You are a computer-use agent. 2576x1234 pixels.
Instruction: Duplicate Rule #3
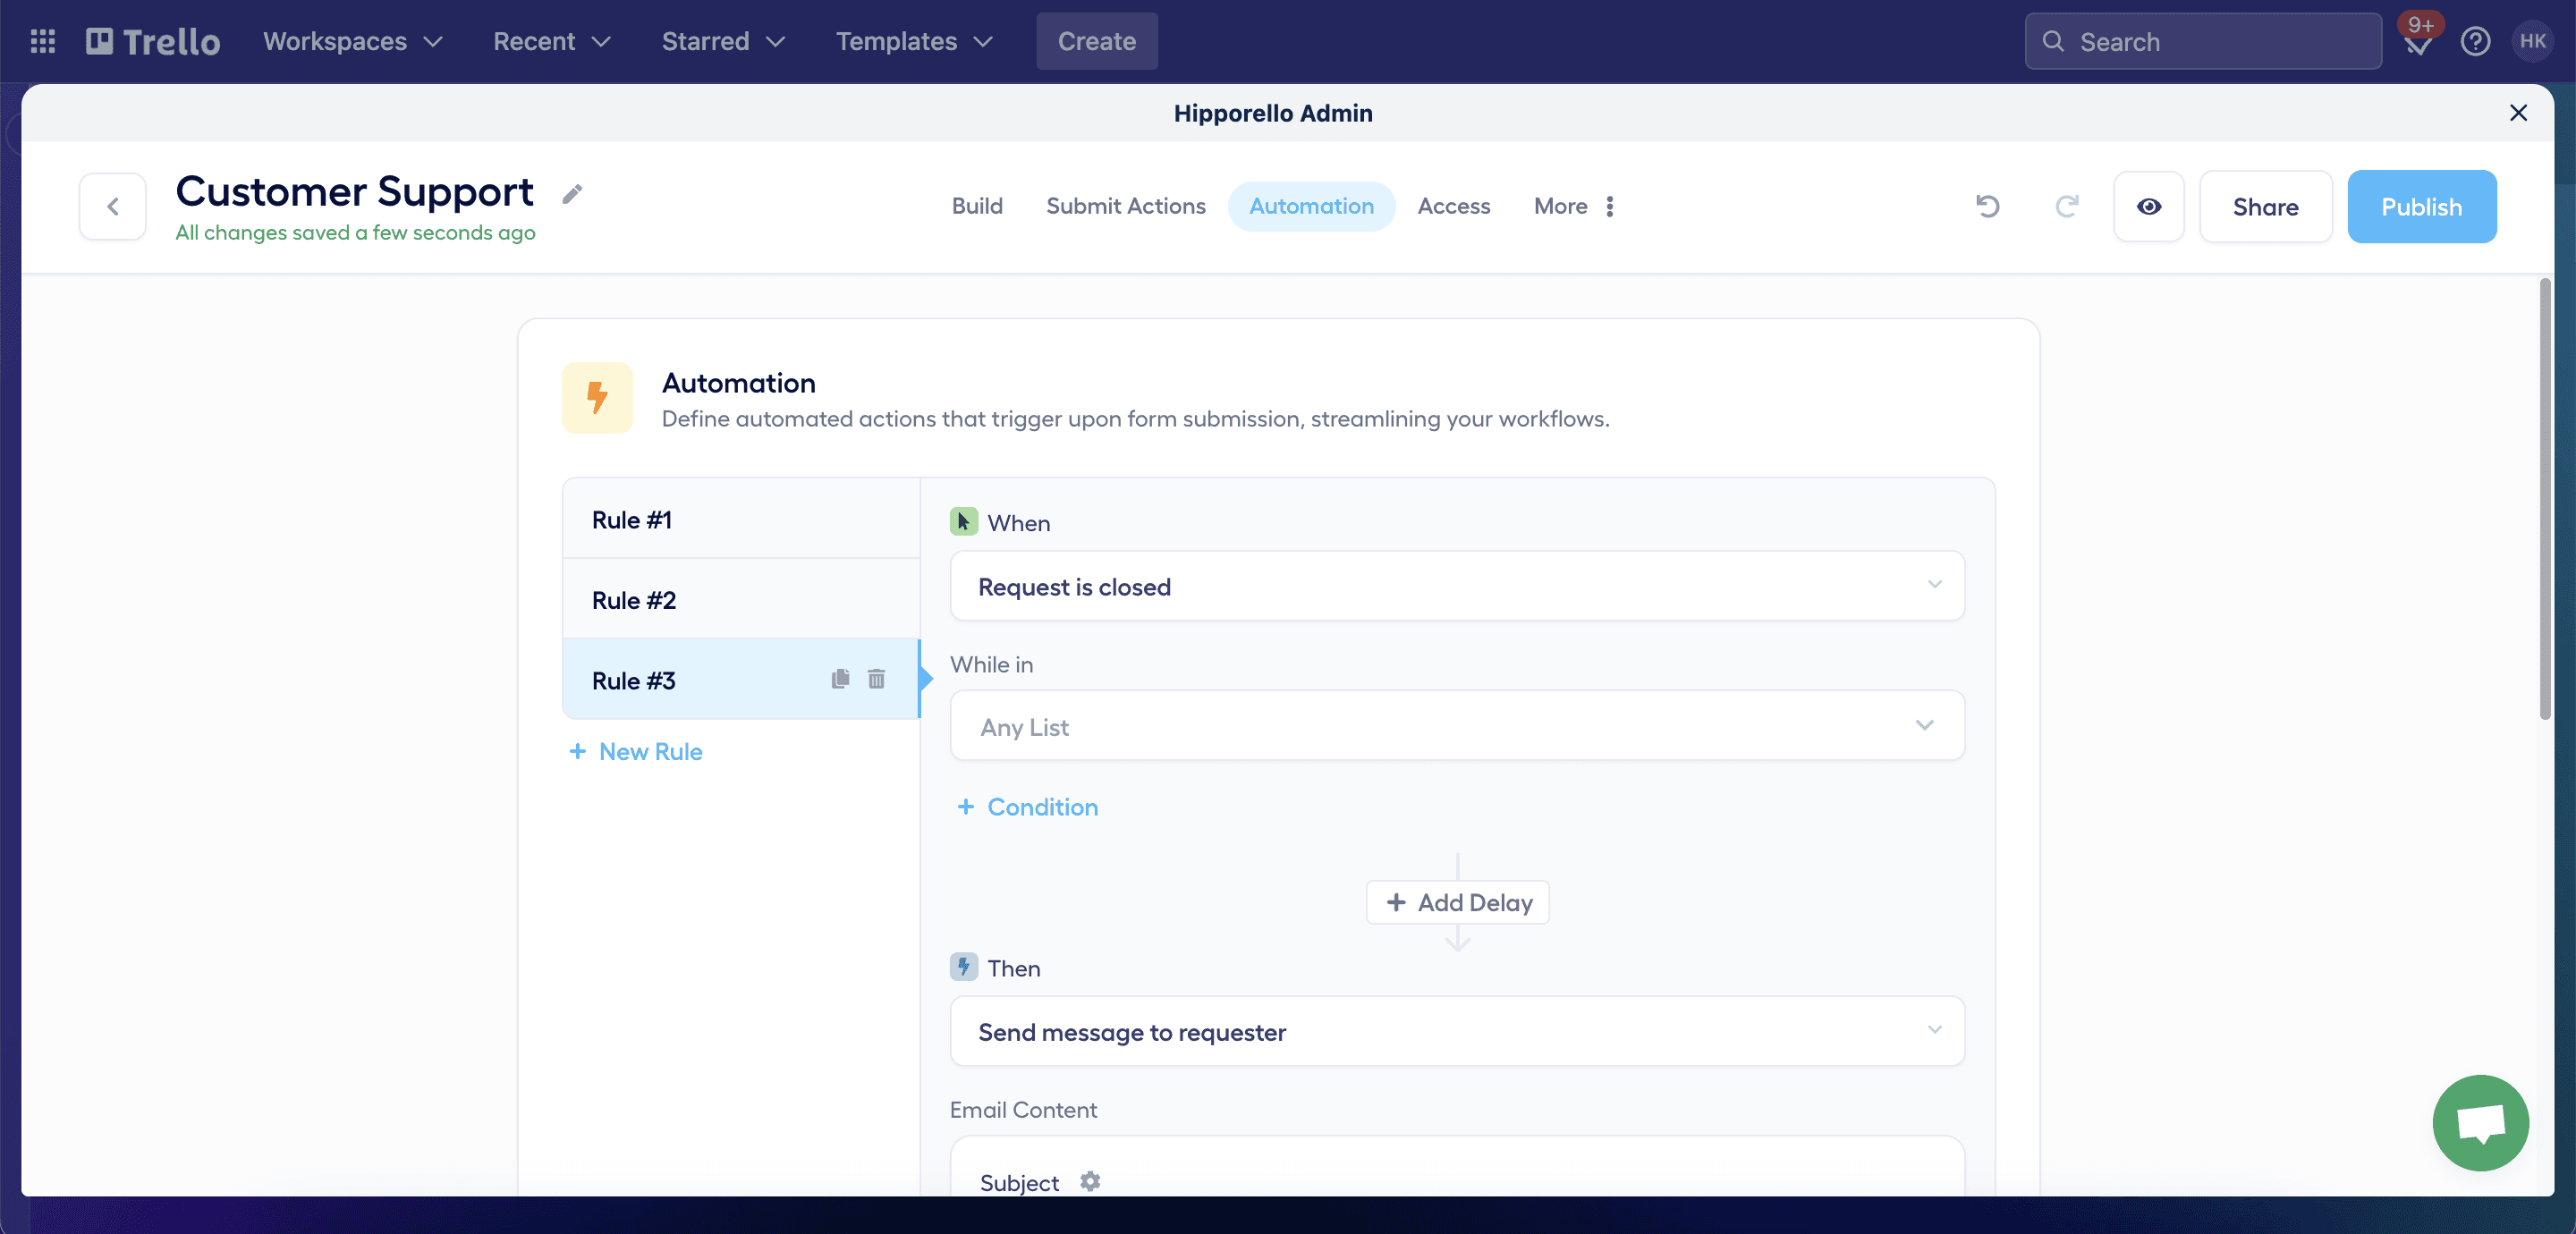(x=840, y=679)
